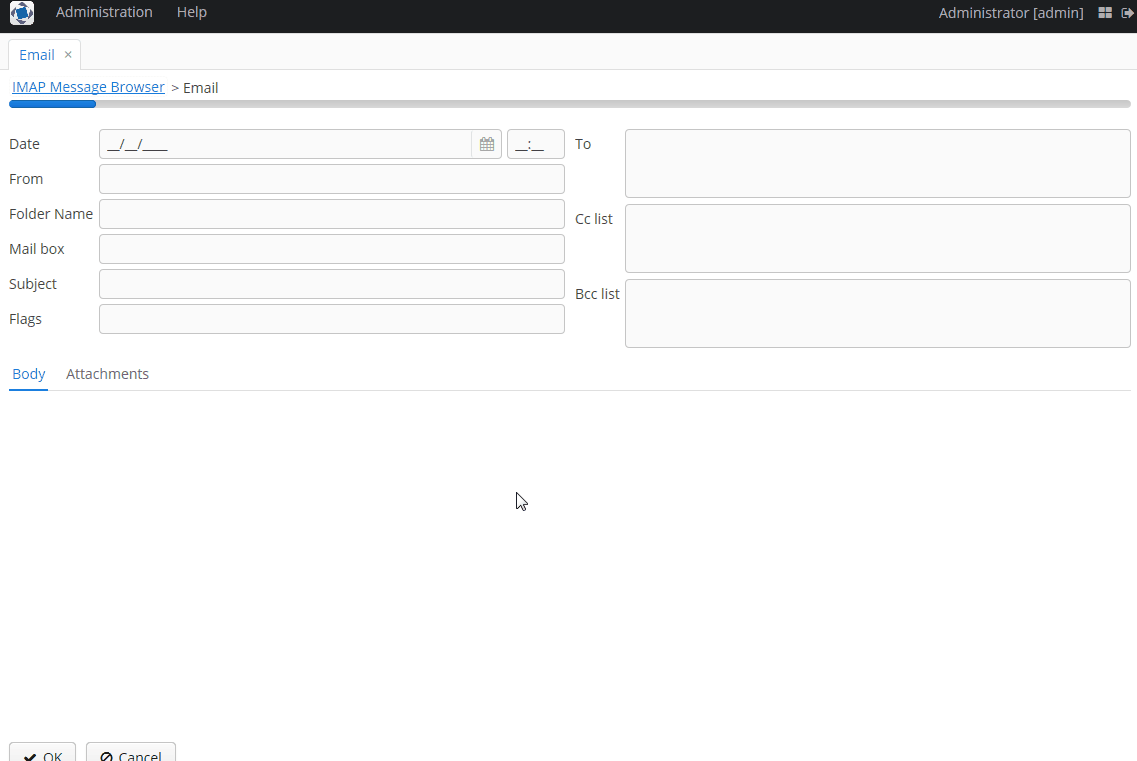Click inside the To recipients box
The width and height of the screenshot is (1137, 761).
tap(877, 162)
